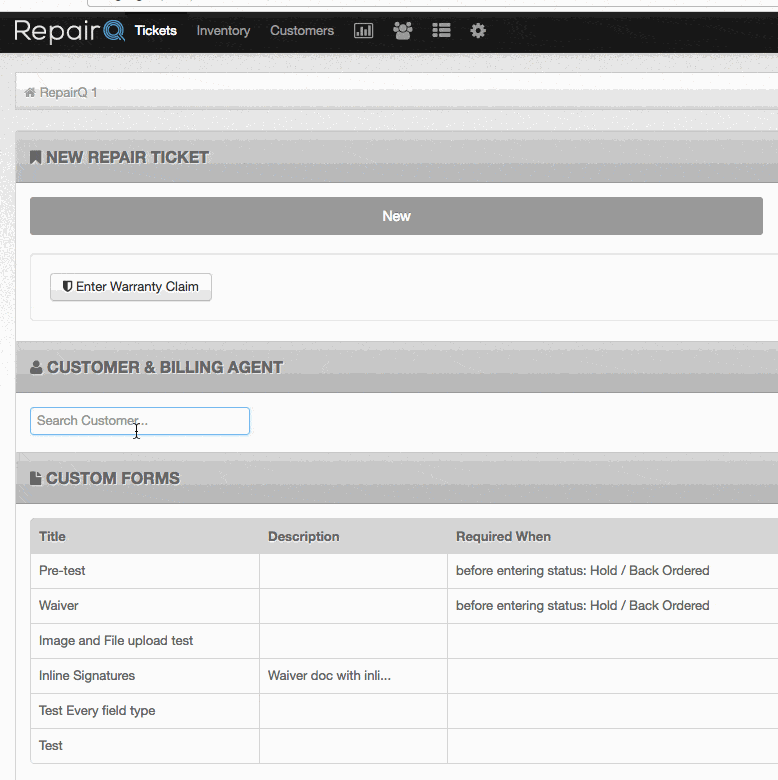This screenshot has width=778, height=780.
Task: Open the Customers menu
Action: 302,31
